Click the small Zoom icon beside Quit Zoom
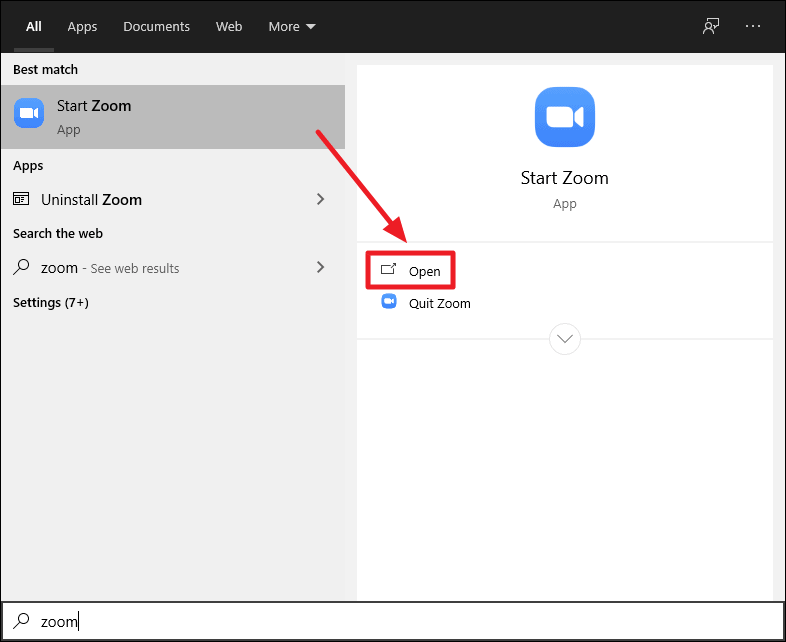This screenshot has width=786, height=642. tap(389, 301)
